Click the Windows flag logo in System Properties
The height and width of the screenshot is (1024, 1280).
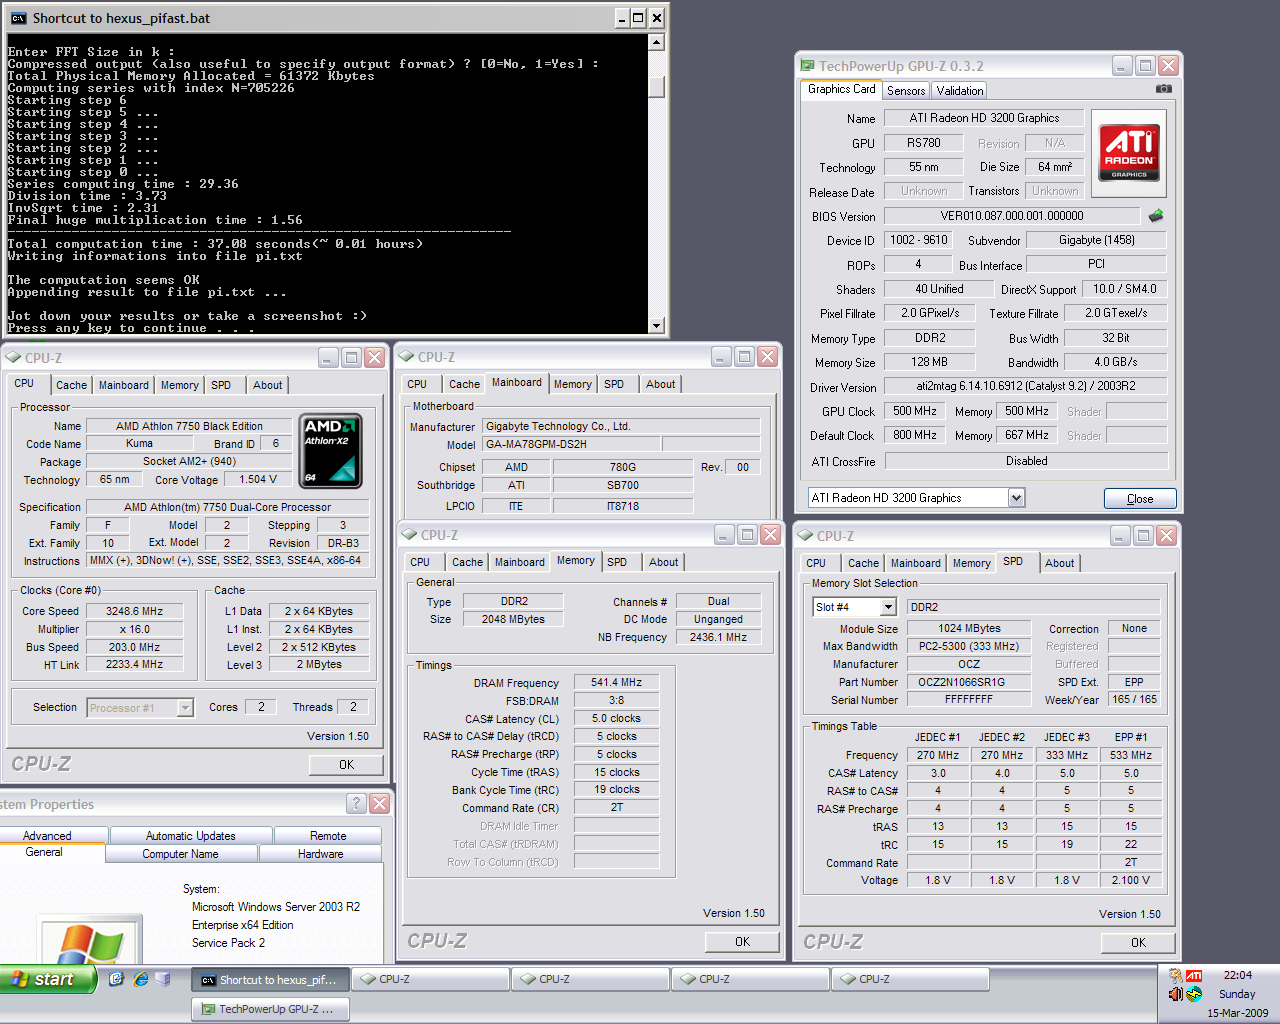90,945
